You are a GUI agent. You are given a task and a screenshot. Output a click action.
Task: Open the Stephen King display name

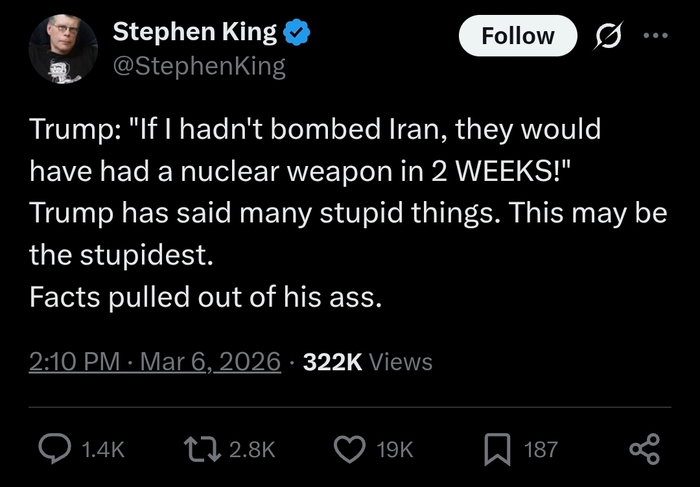194,32
